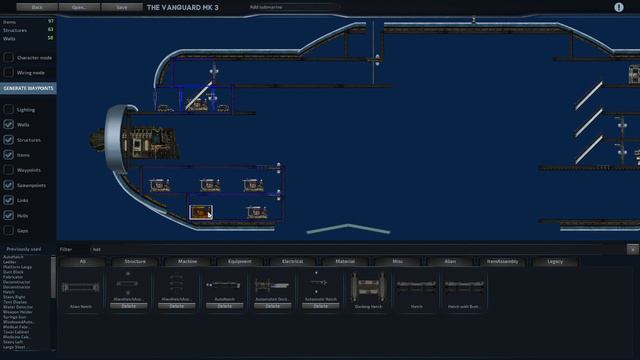Select the highlighted orange cabinet in the lower hull
This screenshot has height=360, width=640.
(x=200, y=212)
